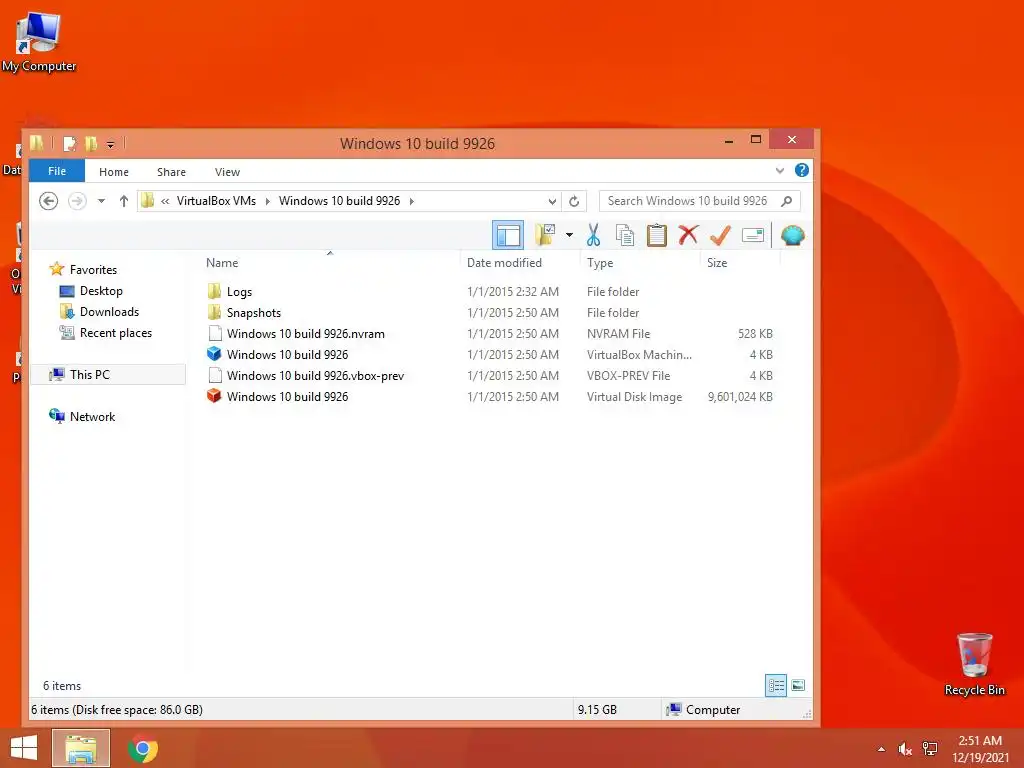1024x768 pixels.
Task: Open the Home ribbon tab
Action: point(114,172)
